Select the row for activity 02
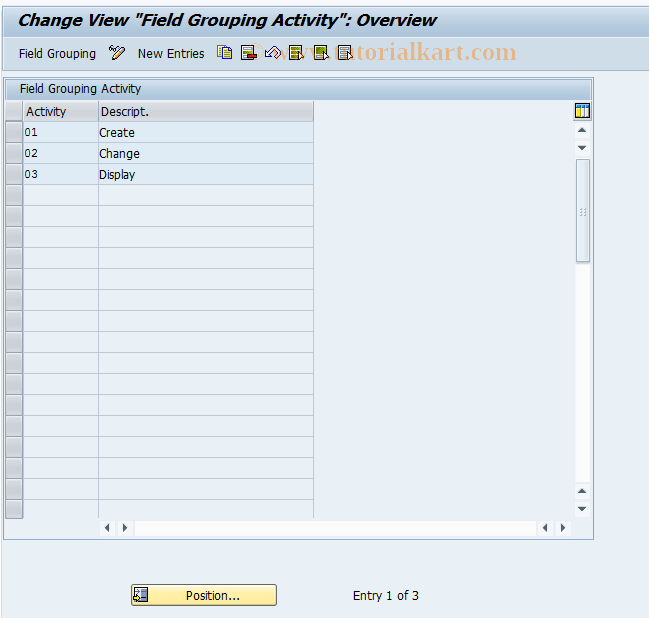The width and height of the screenshot is (649, 618). (14, 154)
